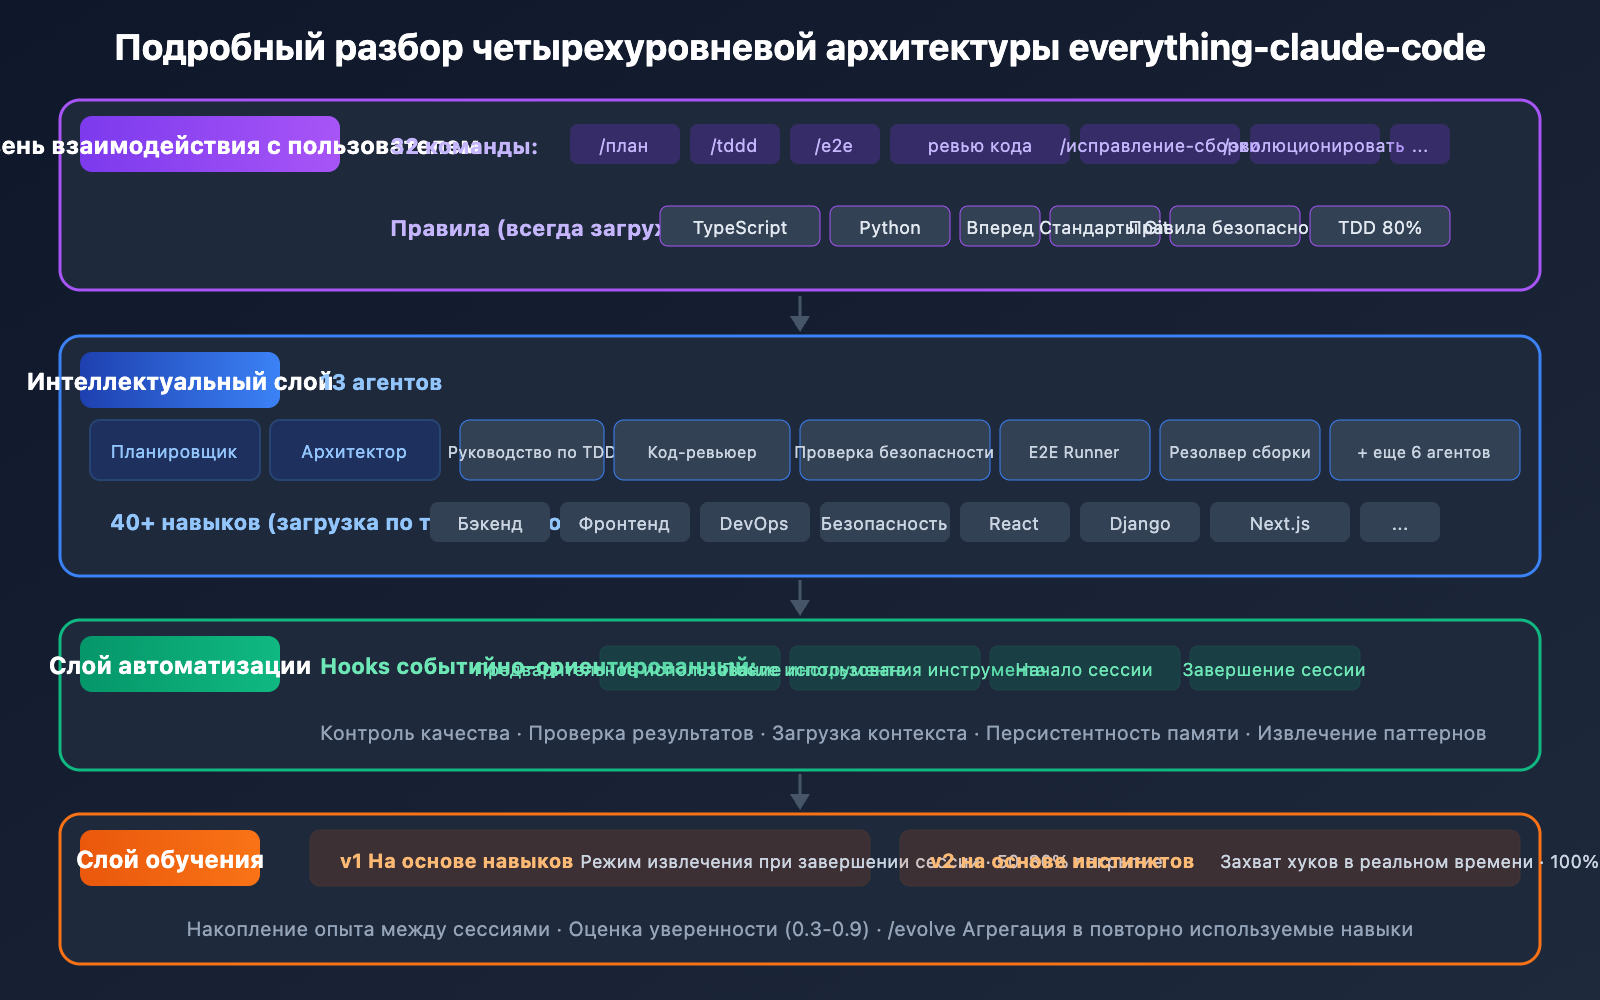This screenshot has height=1000, width=1600.
Task: Expand the "+ еще 6 агентов" chip
Action: (x=1424, y=450)
